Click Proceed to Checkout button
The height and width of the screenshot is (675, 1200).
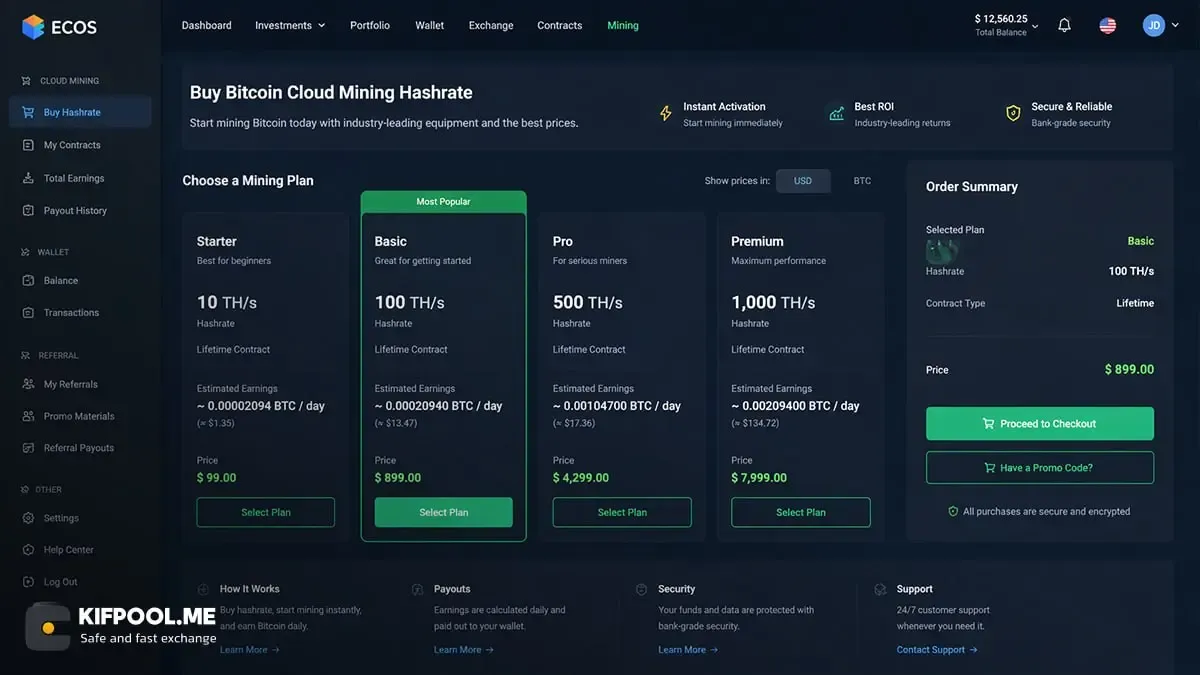pos(1040,424)
